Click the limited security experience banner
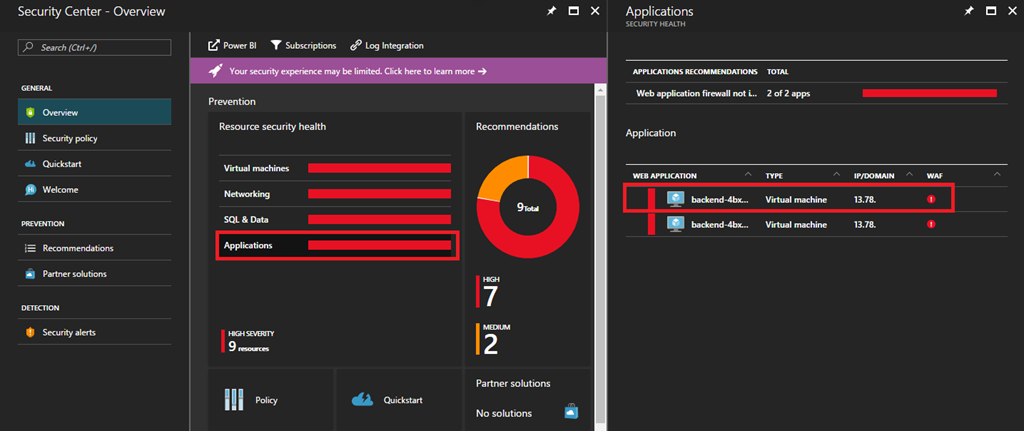This screenshot has width=1024, height=431. 398,71
